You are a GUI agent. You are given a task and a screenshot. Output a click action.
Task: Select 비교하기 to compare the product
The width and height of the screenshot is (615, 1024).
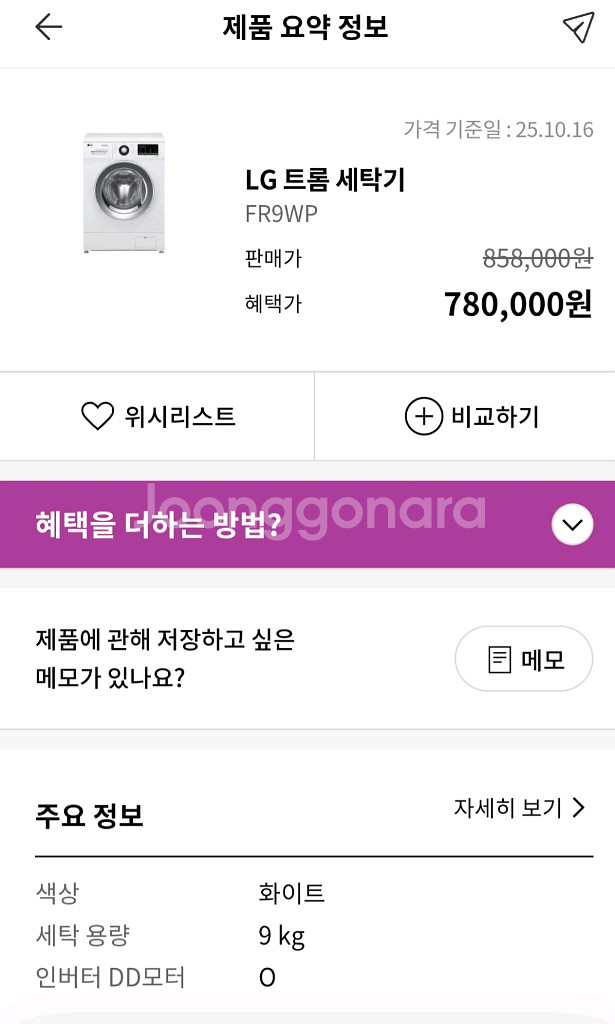(495, 416)
